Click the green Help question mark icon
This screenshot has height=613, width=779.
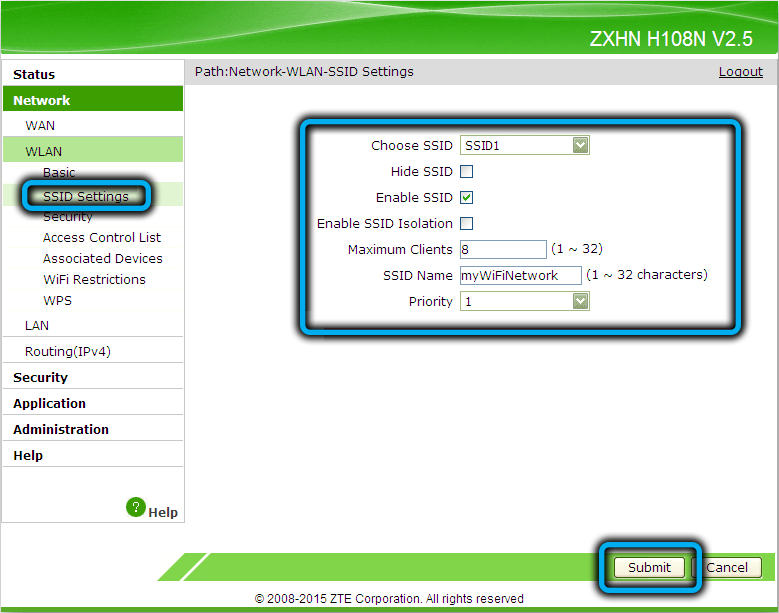pos(136,507)
